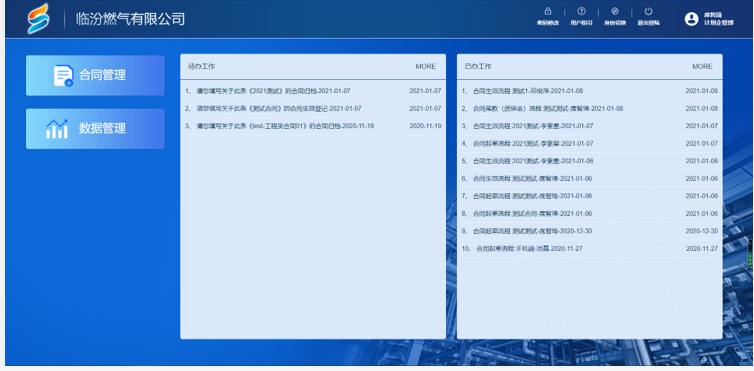Click MORE in the 已办工作 panel
The image size is (754, 371).
702,67
